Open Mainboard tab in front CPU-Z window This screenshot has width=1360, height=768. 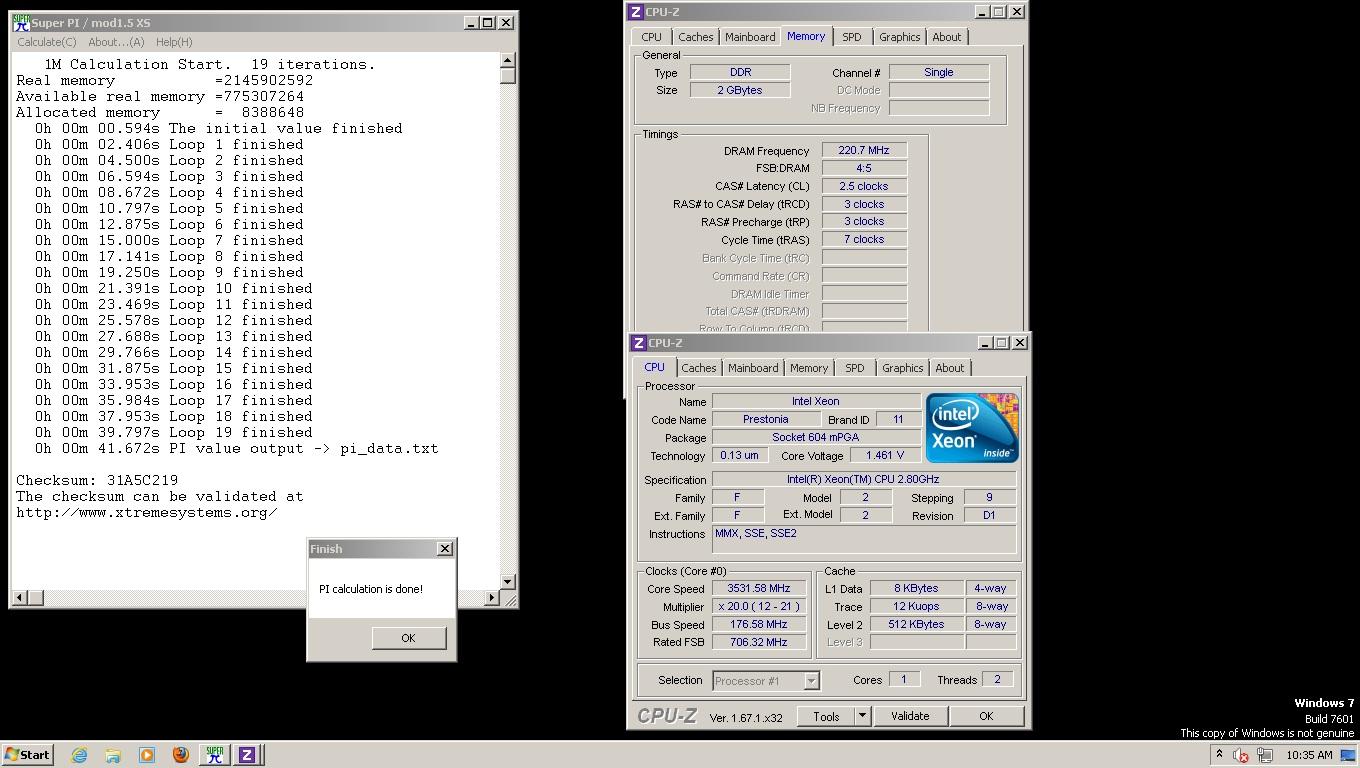click(753, 368)
